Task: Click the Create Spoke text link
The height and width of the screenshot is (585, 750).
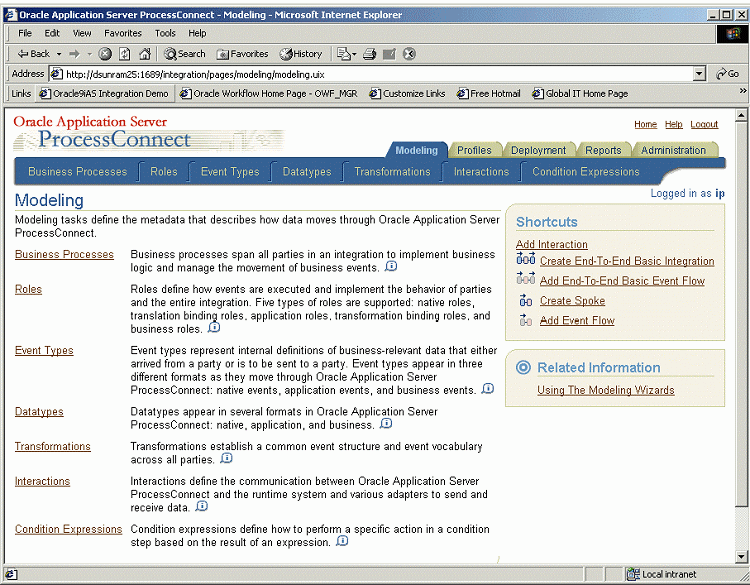Action: (x=573, y=301)
